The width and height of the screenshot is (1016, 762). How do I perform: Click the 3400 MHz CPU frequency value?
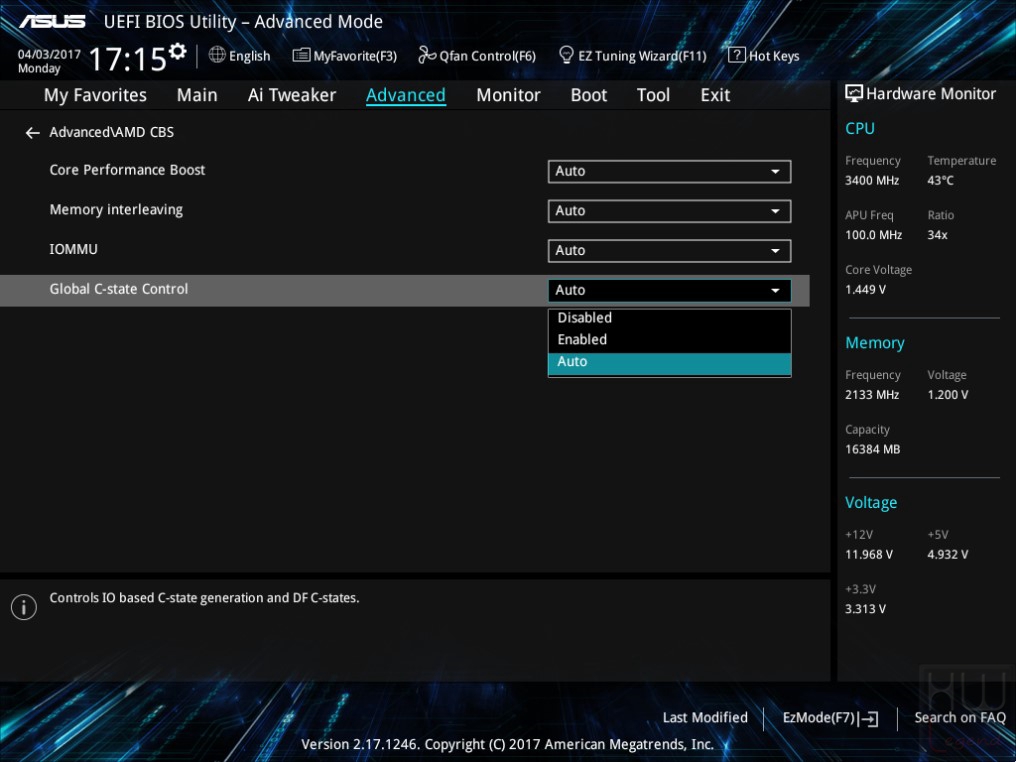[872, 181]
